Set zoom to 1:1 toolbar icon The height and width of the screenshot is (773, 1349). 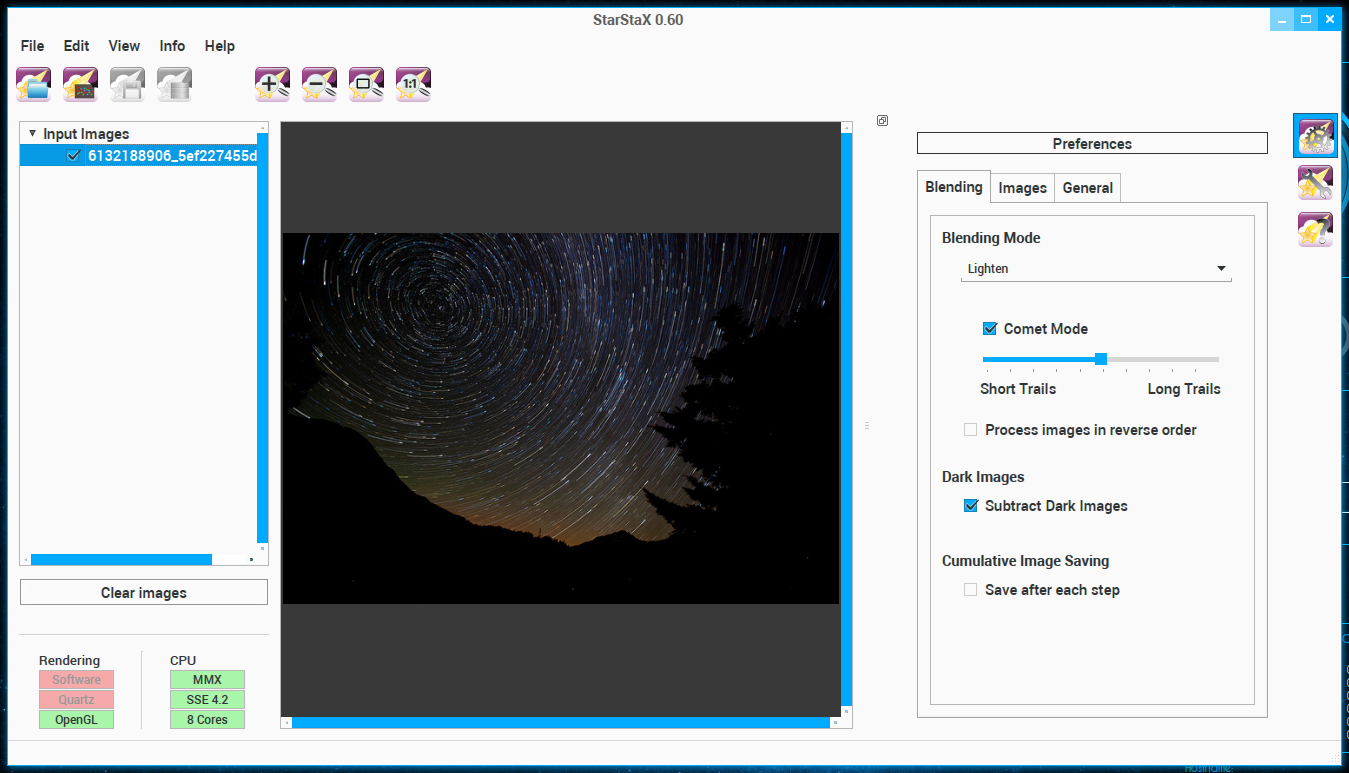(413, 85)
